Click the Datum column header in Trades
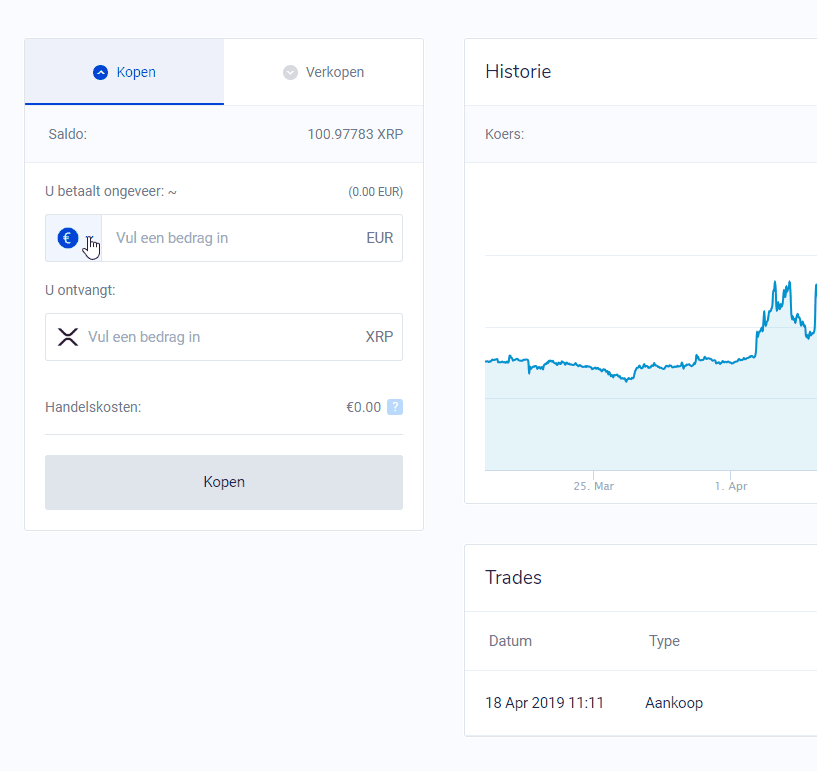This screenshot has width=817, height=771. 510,641
